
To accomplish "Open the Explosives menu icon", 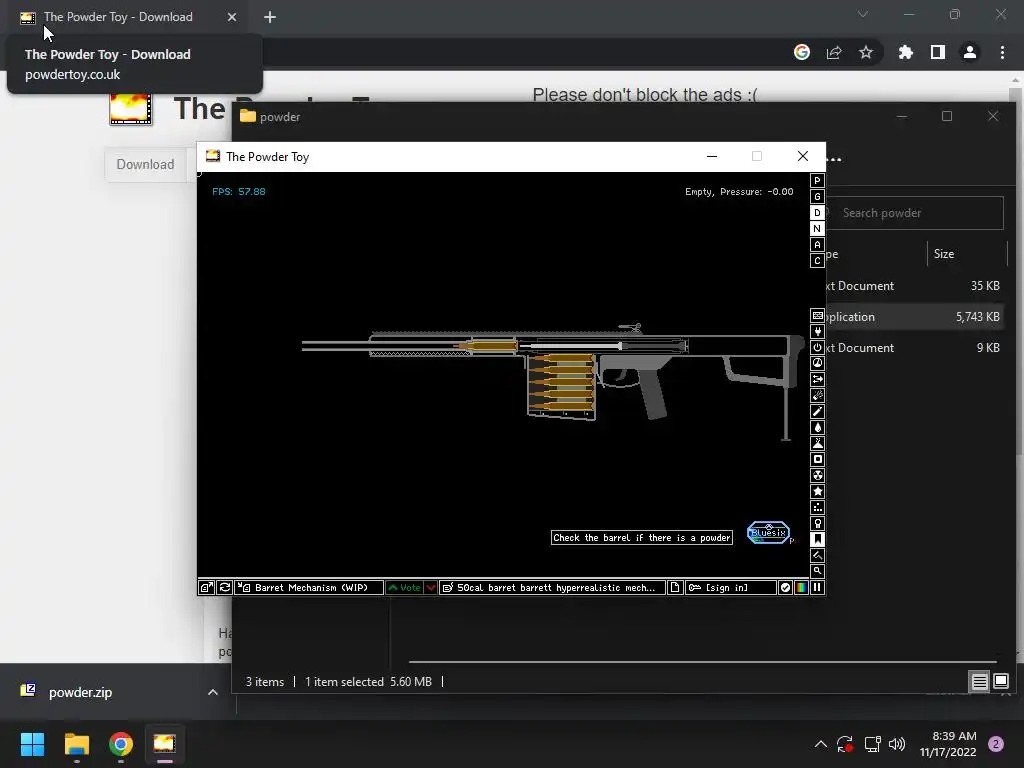I will click(817, 395).
